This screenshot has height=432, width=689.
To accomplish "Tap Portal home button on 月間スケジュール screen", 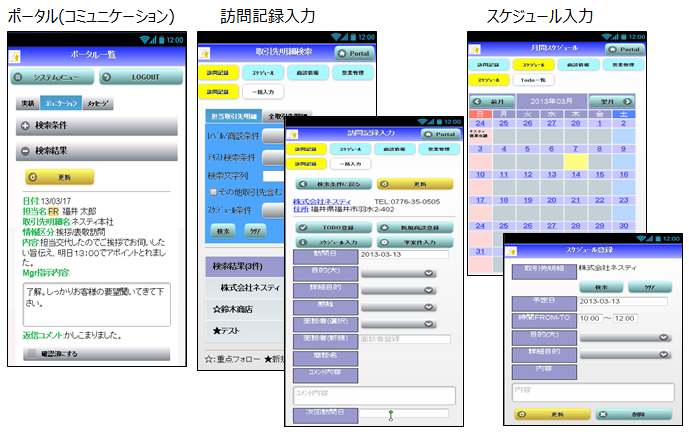I will point(624,49).
